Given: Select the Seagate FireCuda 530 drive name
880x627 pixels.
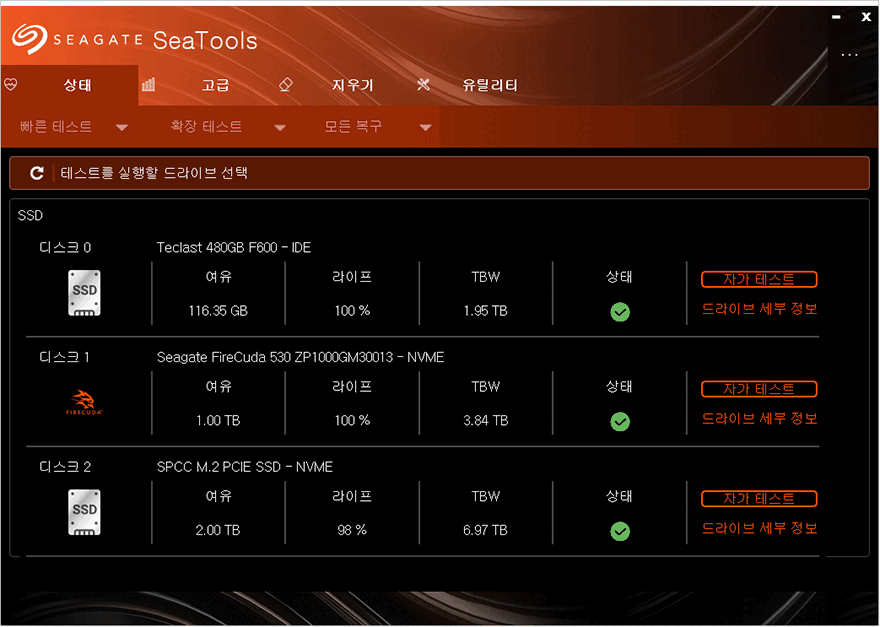Looking at the screenshot, I should 300,358.
